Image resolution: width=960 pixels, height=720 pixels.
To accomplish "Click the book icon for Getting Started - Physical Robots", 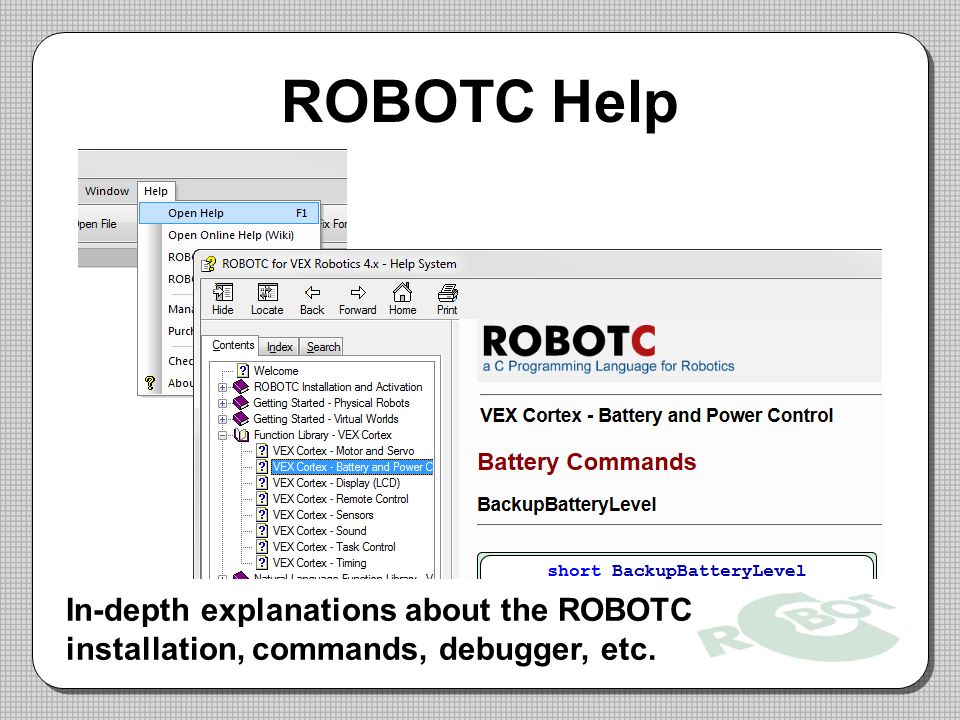I will pyautogui.click(x=241, y=402).
